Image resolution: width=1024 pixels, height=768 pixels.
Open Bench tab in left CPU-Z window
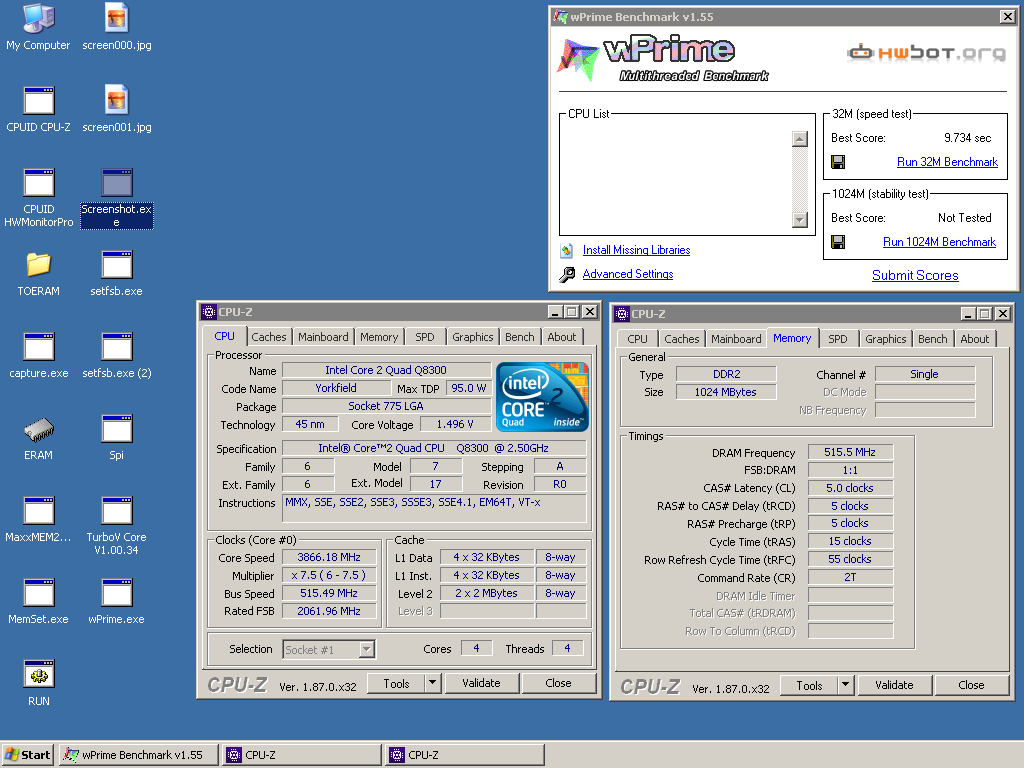point(520,337)
